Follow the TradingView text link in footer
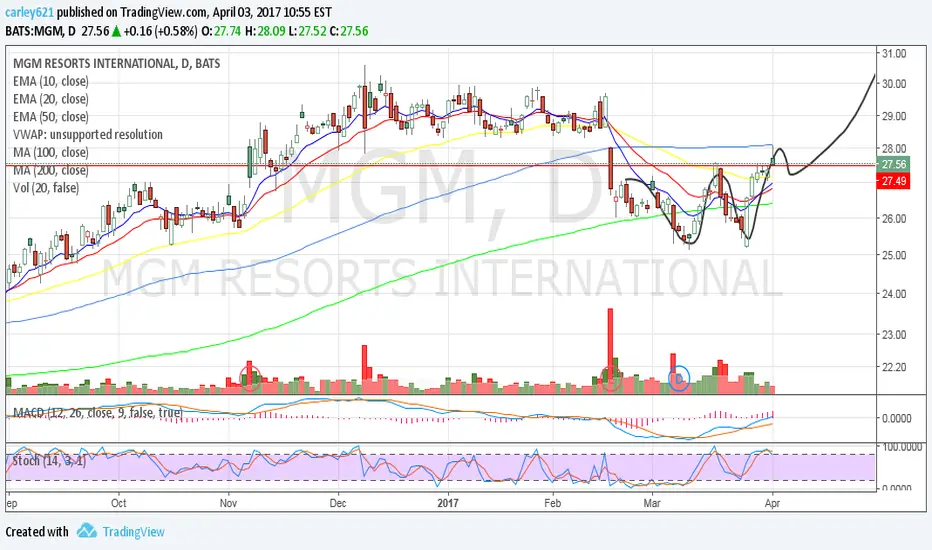 [133, 532]
